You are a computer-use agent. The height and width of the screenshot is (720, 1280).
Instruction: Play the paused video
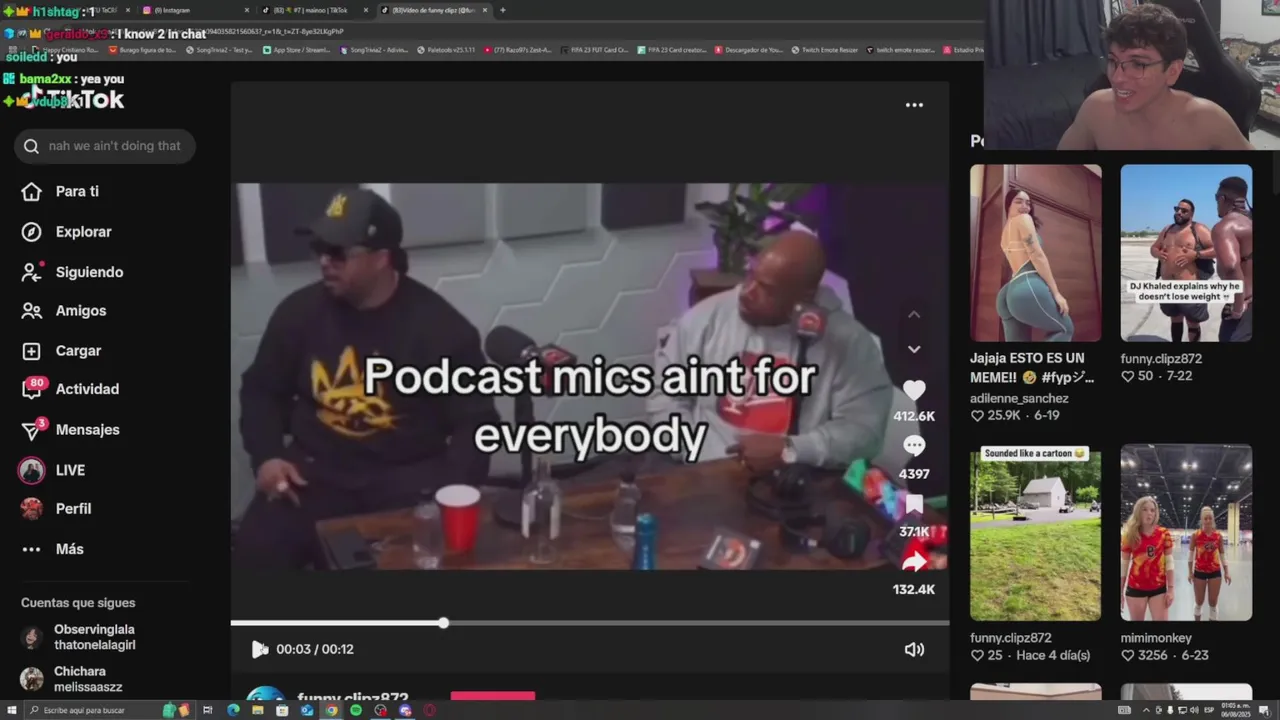260,649
